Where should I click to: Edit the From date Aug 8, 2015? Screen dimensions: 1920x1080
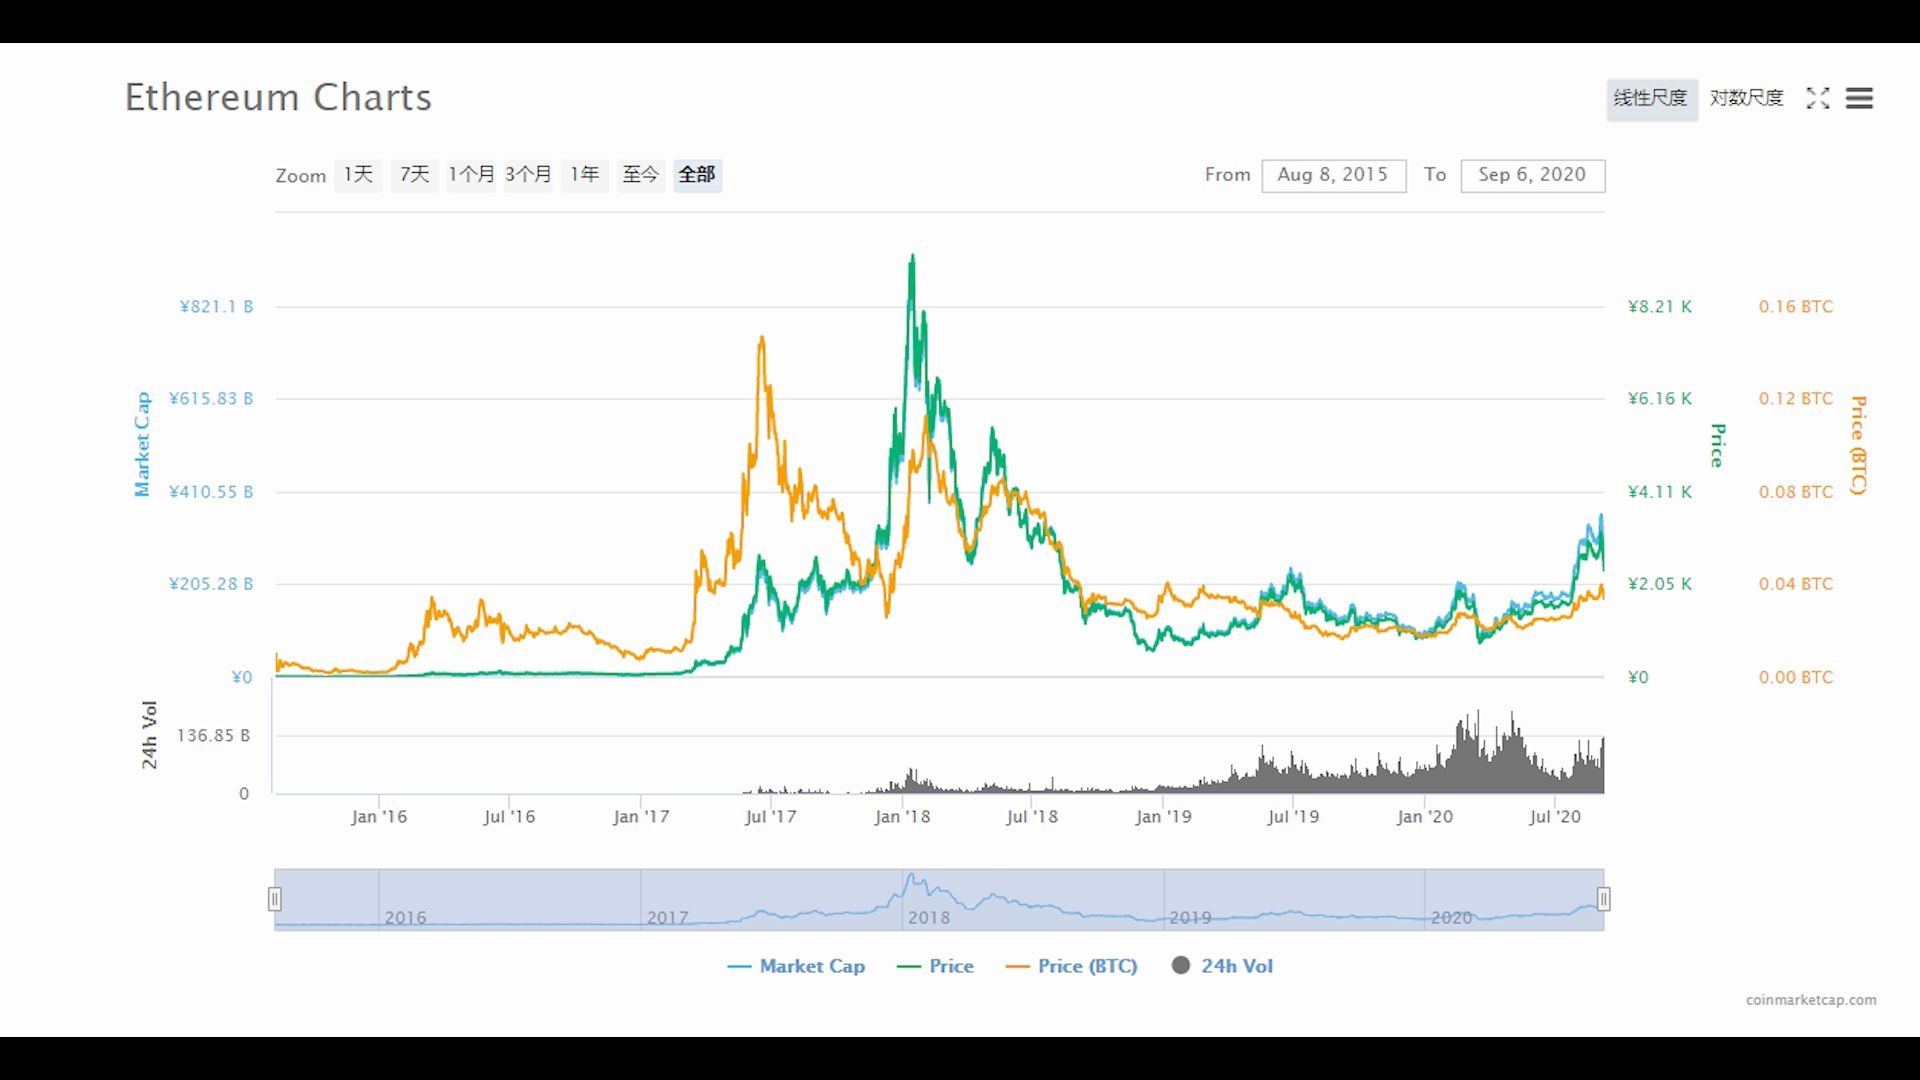1333,175
